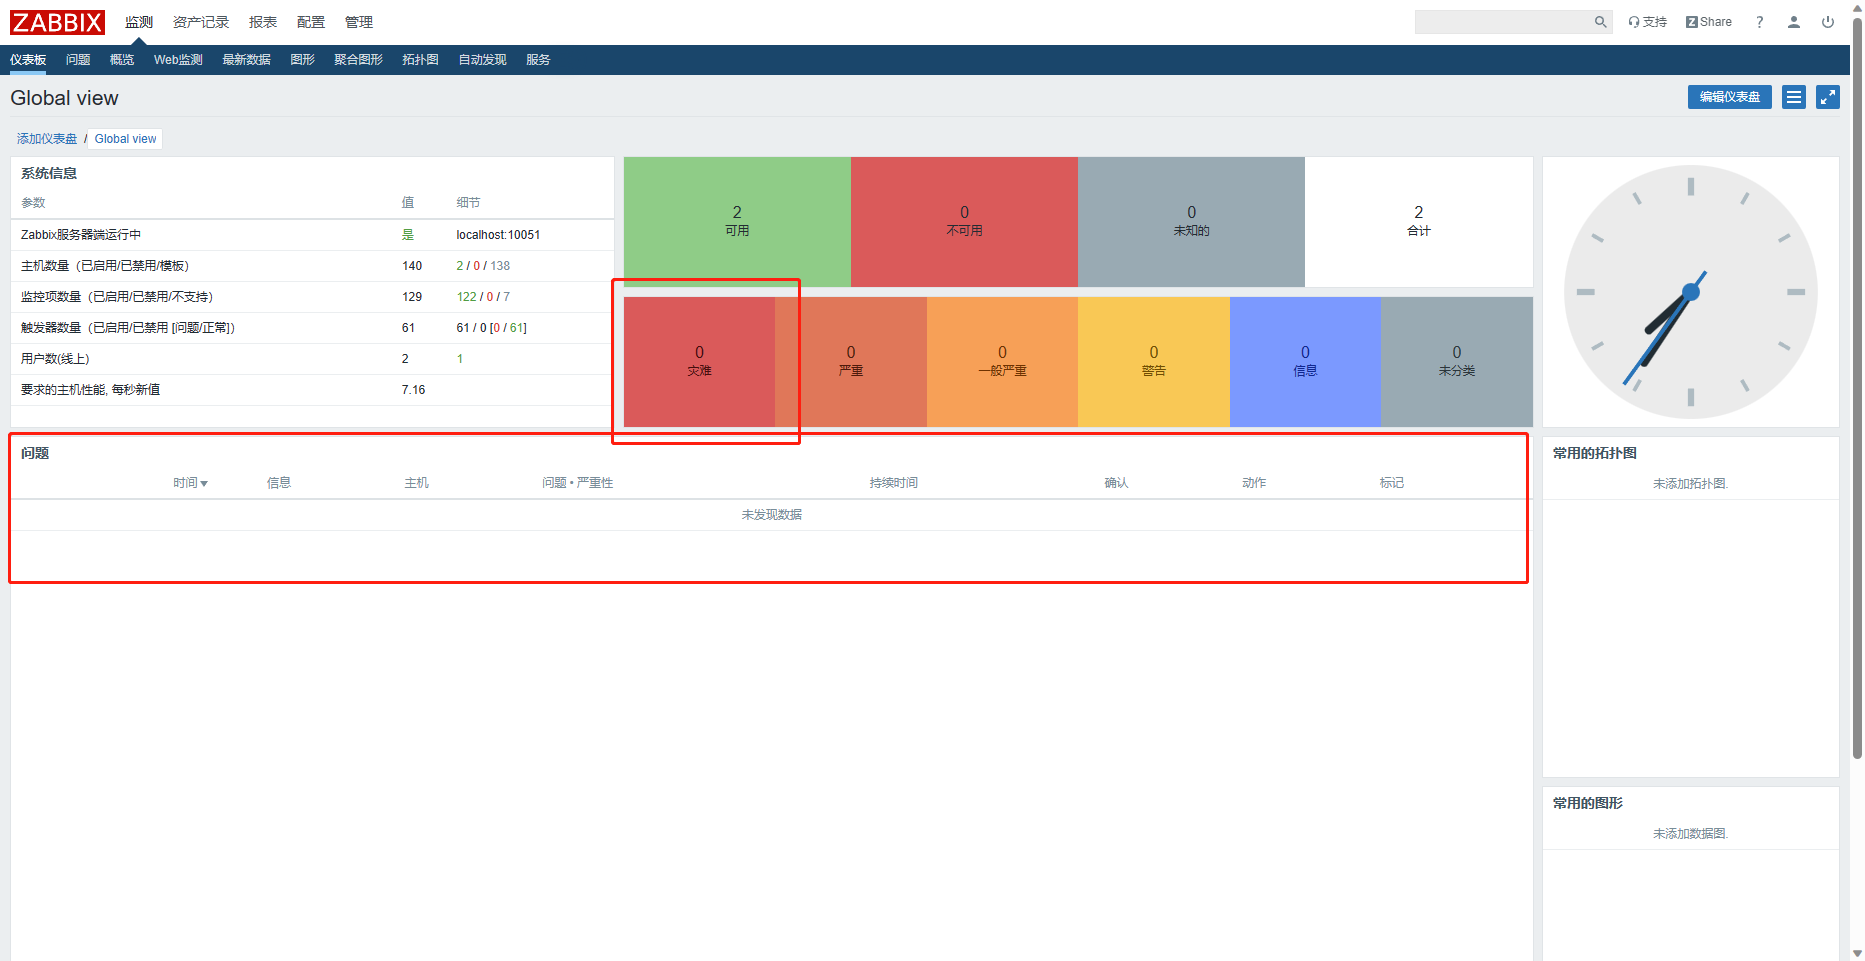Click the 监控项数量 row label
This screenshot has width=1865, height=961.
pyautogui.click(x=116, y=297)
